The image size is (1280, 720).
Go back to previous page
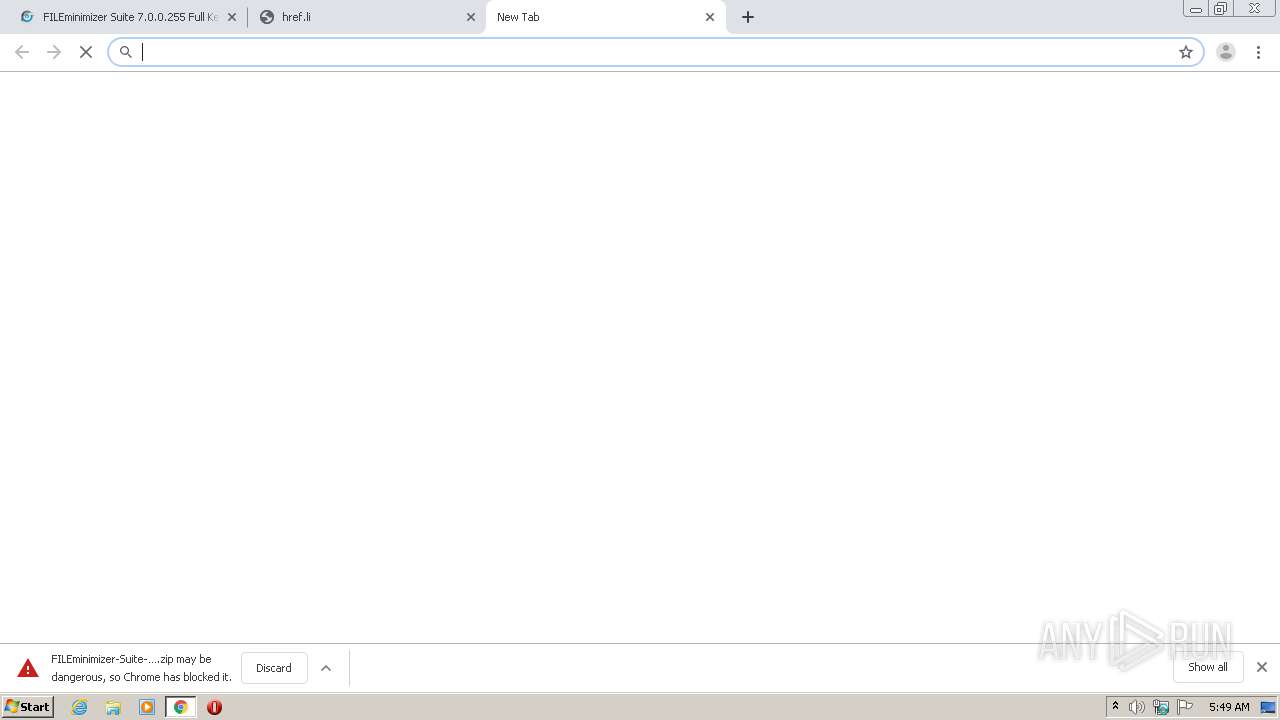[x=22, y=52]
